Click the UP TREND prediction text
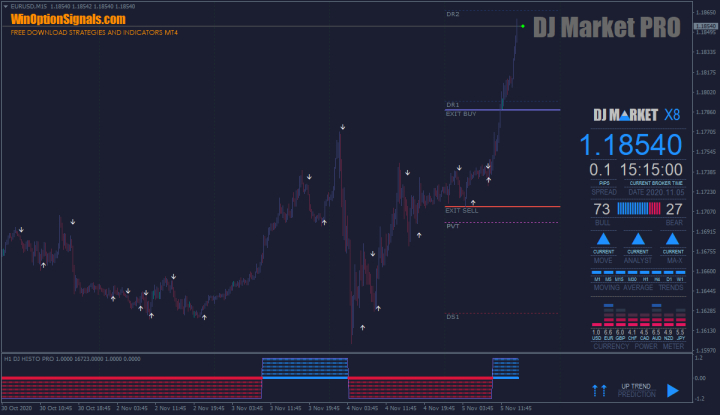The image size is (720, 415). 636,387
